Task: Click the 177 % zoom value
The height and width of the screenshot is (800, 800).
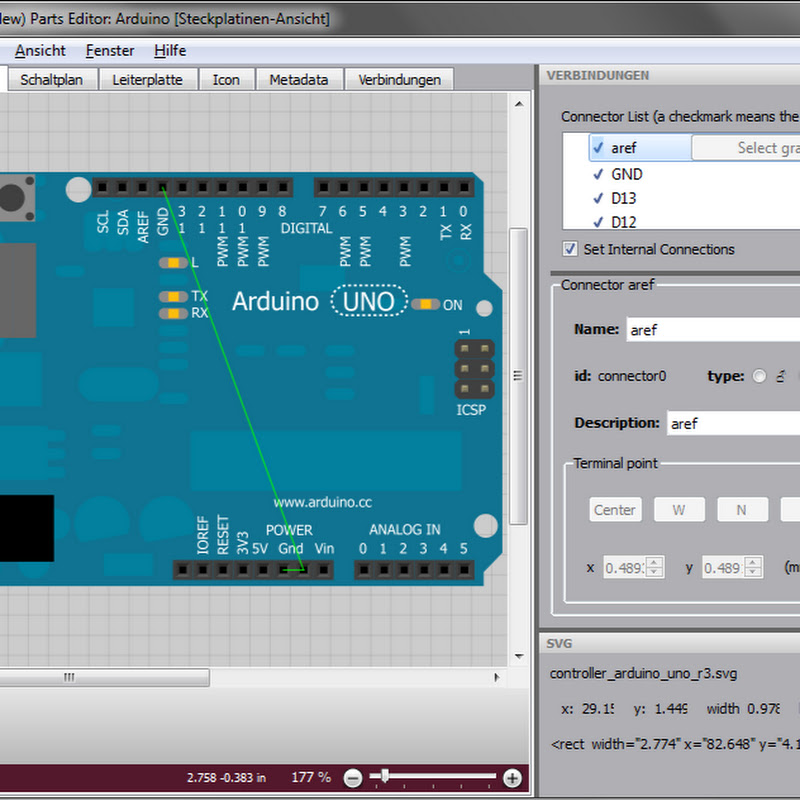Action: click(x=311, y=778)
